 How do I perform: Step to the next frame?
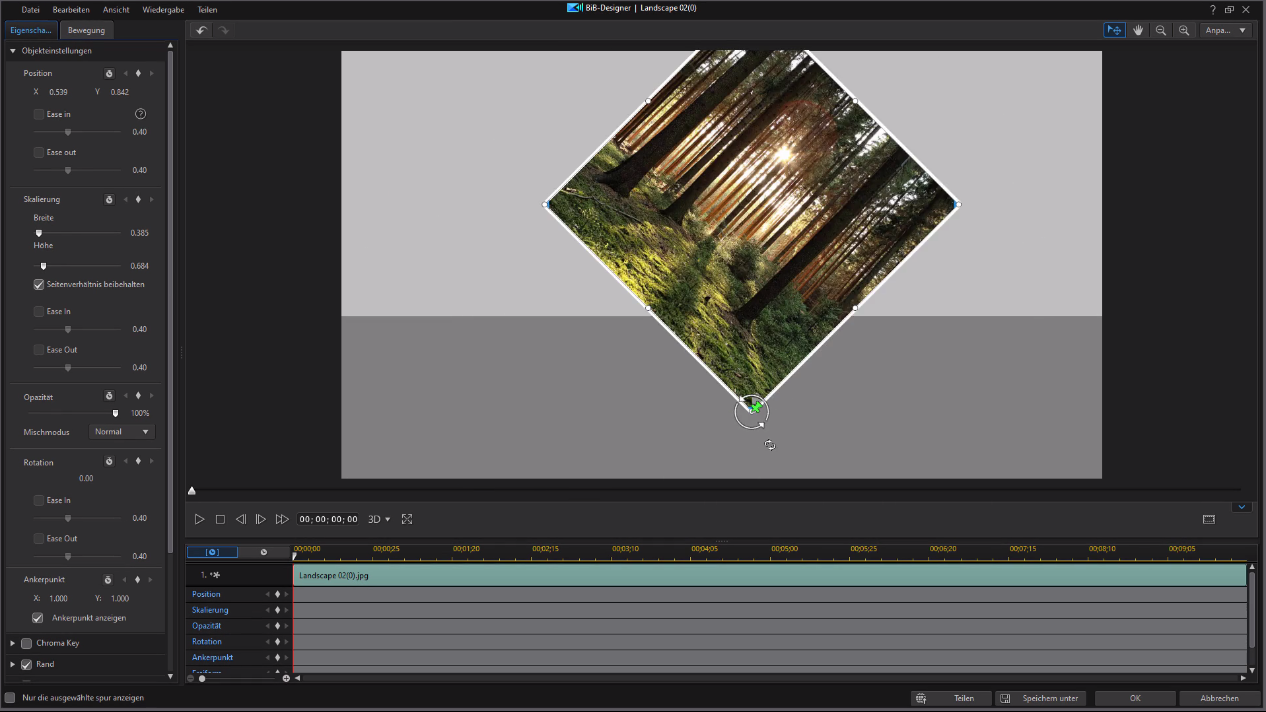pyautogui.click(x=260, y=519)
